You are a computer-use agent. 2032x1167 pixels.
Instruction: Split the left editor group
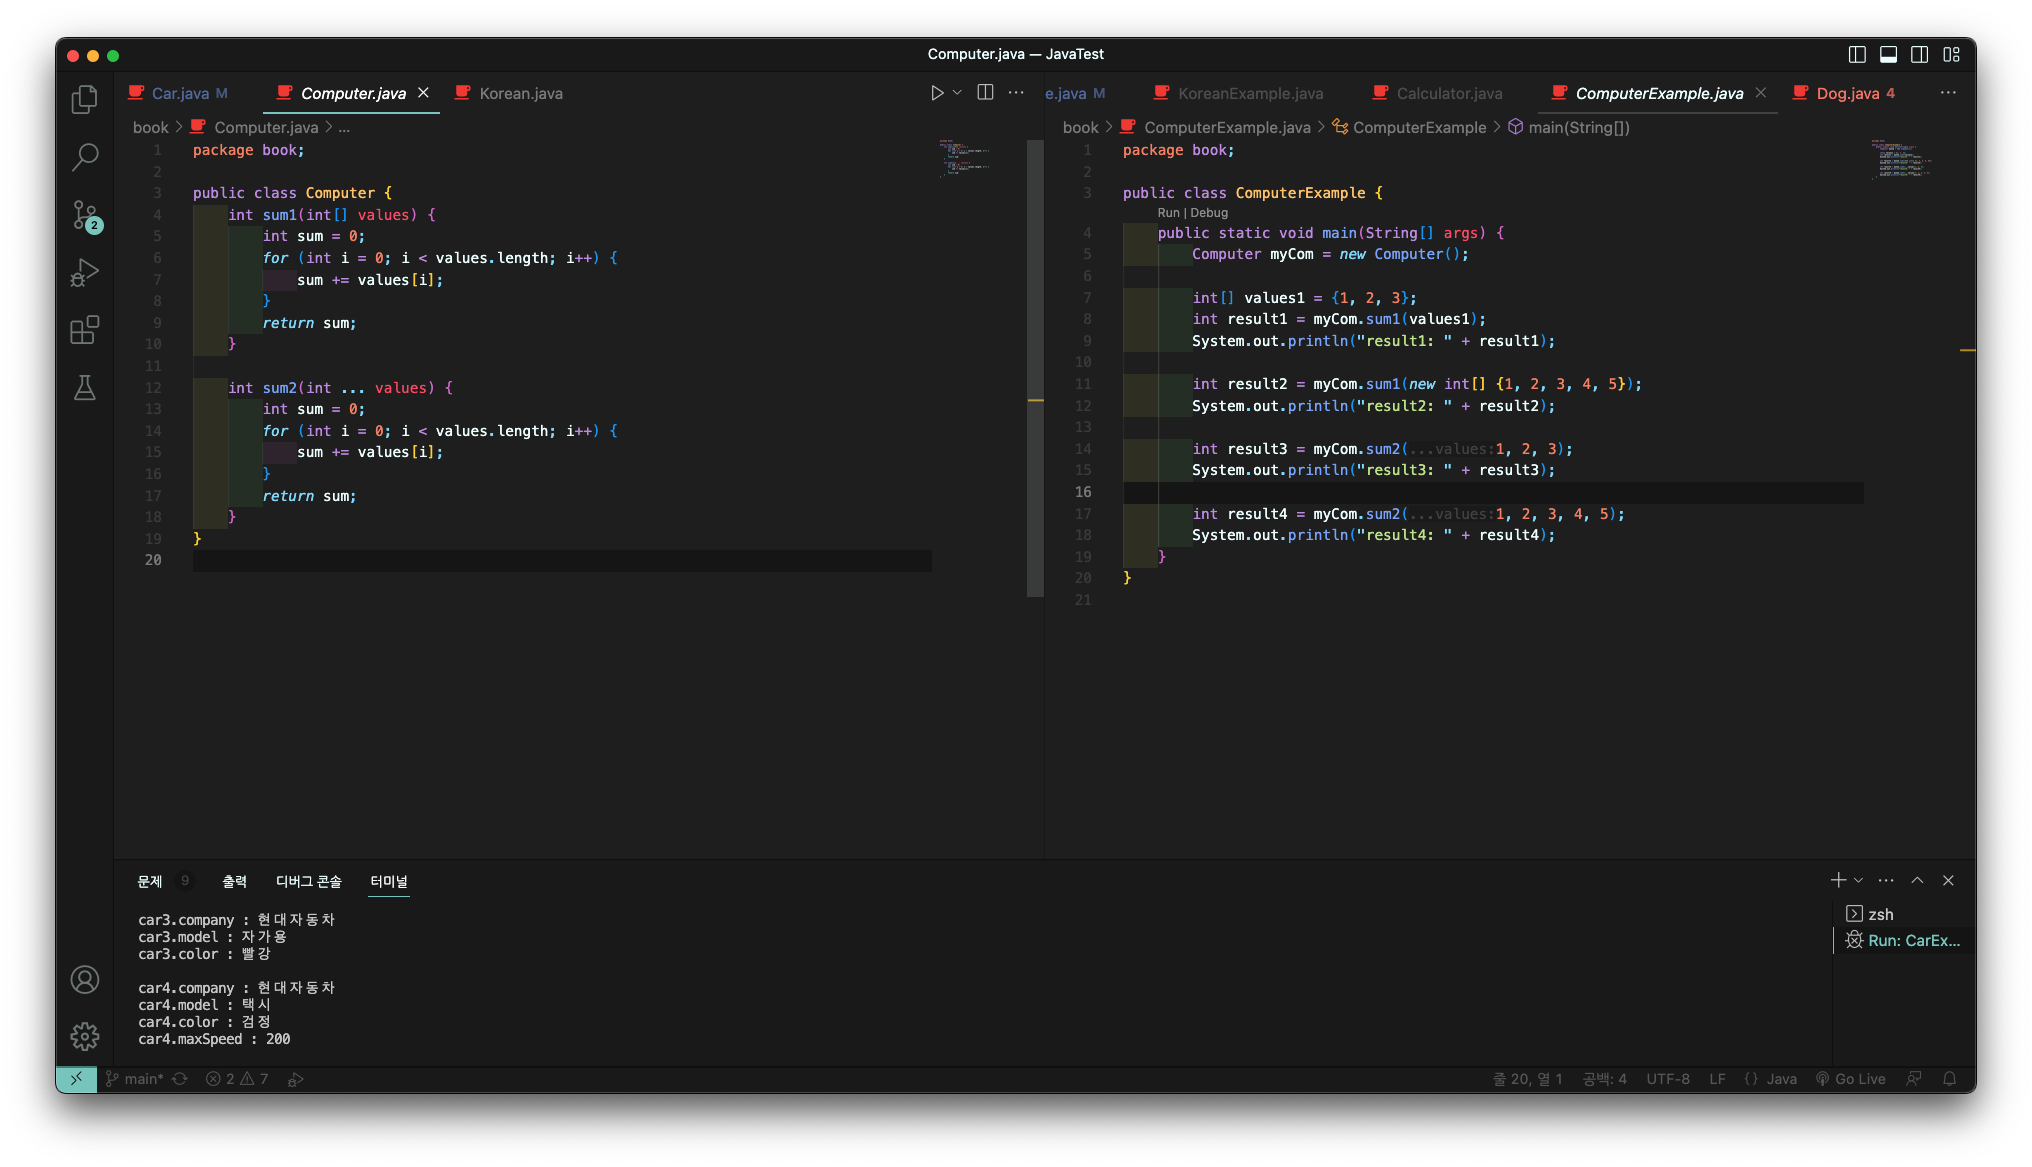(x=985, y=93)
